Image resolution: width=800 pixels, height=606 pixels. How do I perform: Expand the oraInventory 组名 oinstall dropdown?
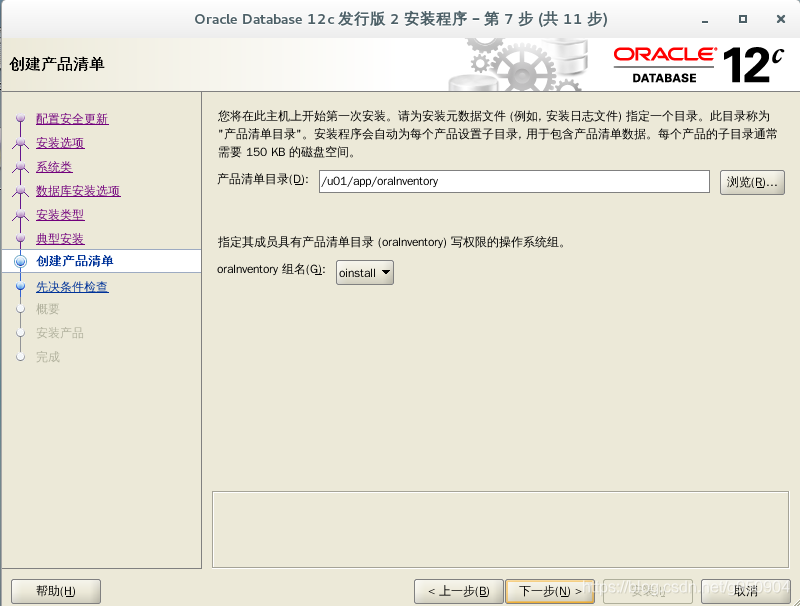pyautogui.click(x=365, y=273)
